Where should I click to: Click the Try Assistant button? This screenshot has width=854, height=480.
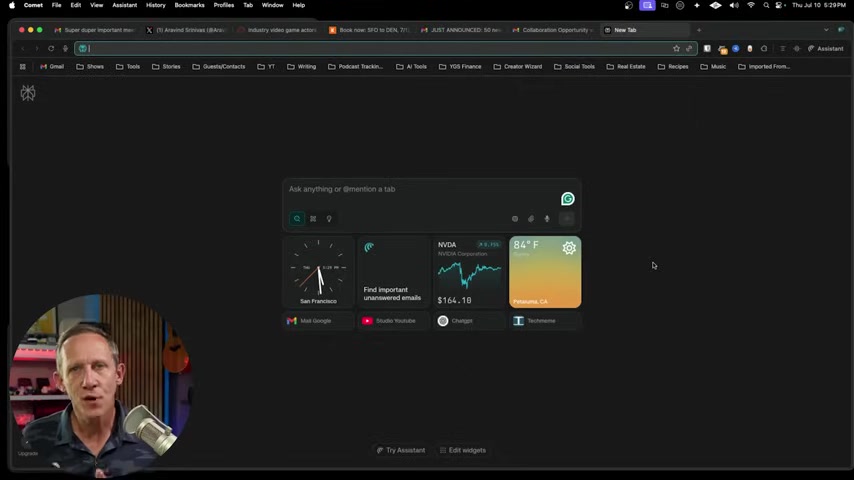(x=401, y=450)
